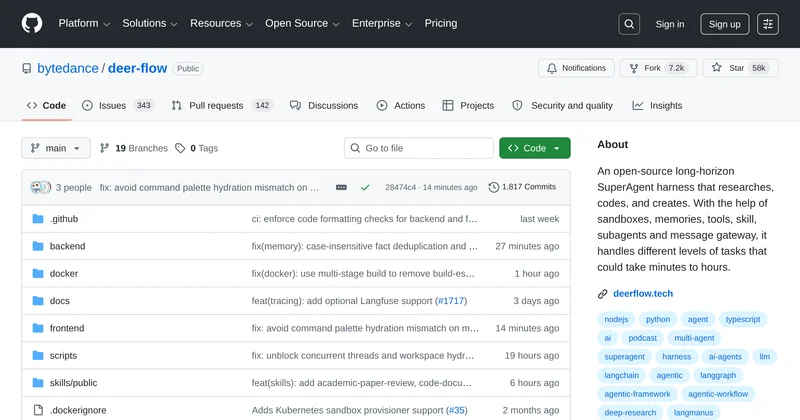
Task: Expand the main branch dropdown
Action: [56, 148]
